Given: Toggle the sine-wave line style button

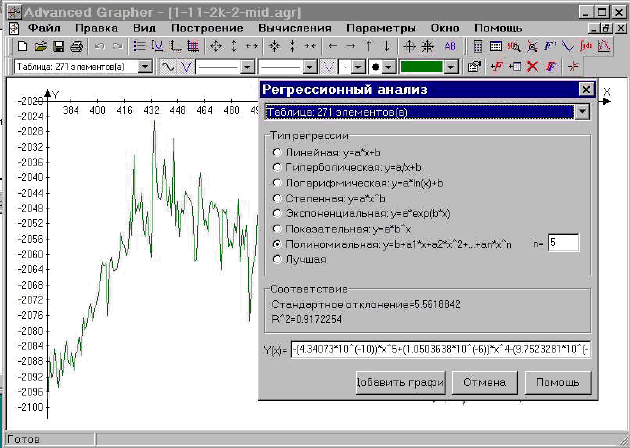Looking at the screenshot, I should coord(168,67).
